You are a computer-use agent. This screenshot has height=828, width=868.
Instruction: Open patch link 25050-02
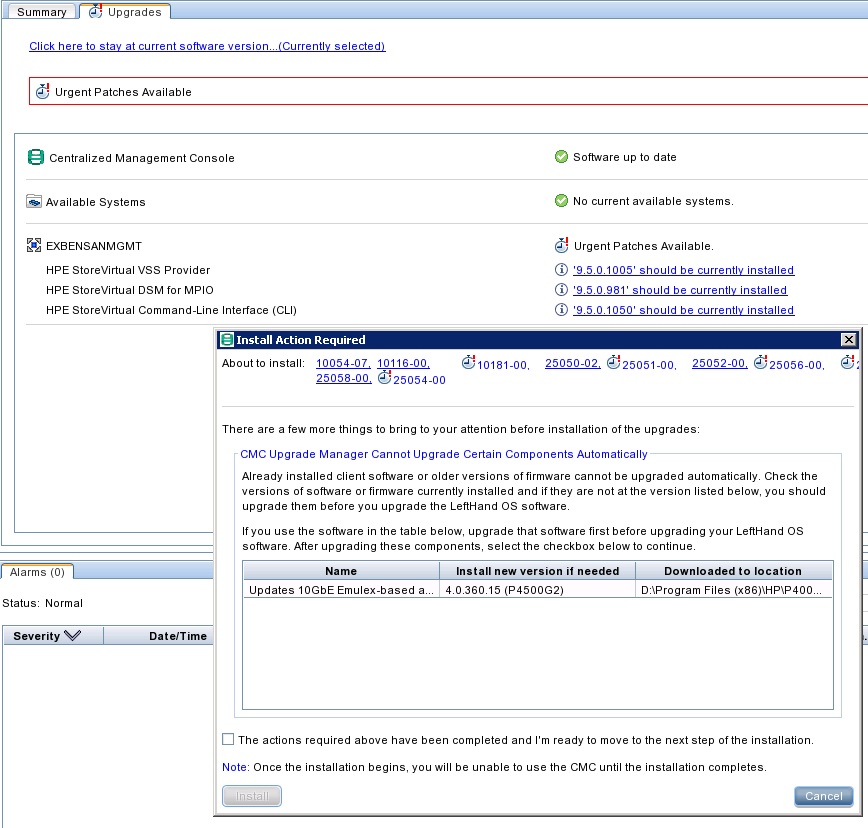pos(573,363)
